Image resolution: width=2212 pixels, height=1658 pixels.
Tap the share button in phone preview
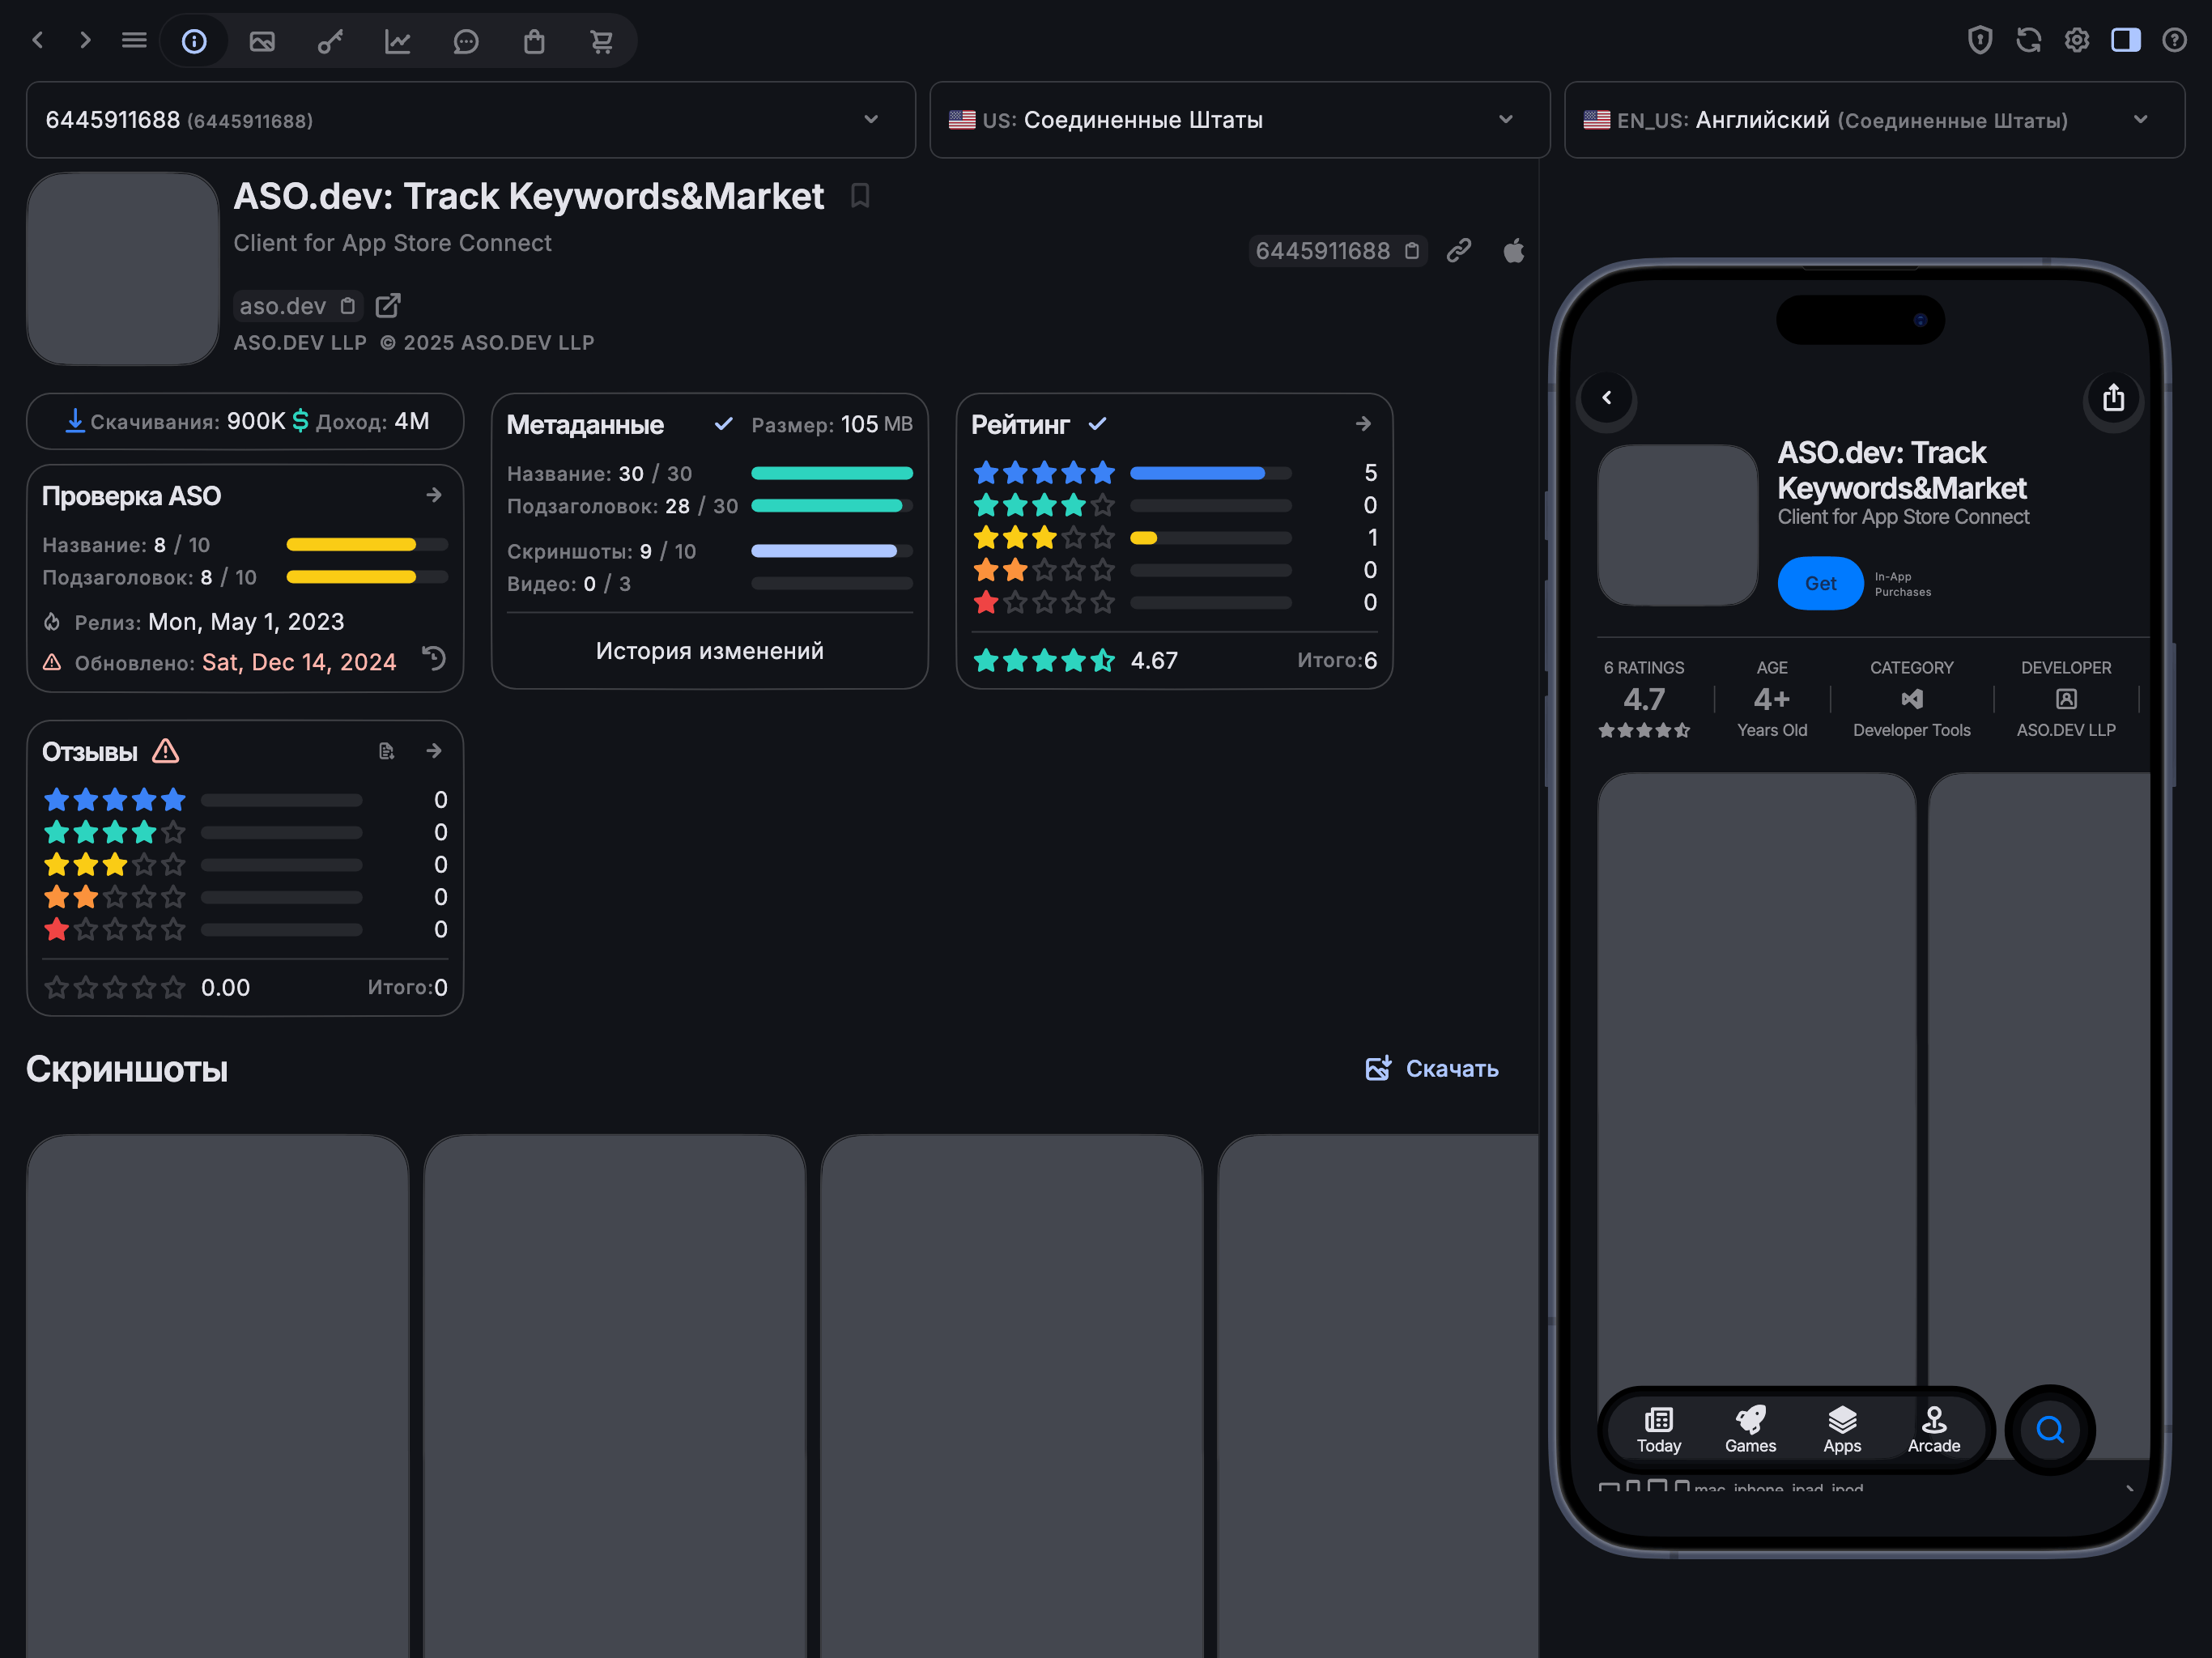pos(2113,398)
